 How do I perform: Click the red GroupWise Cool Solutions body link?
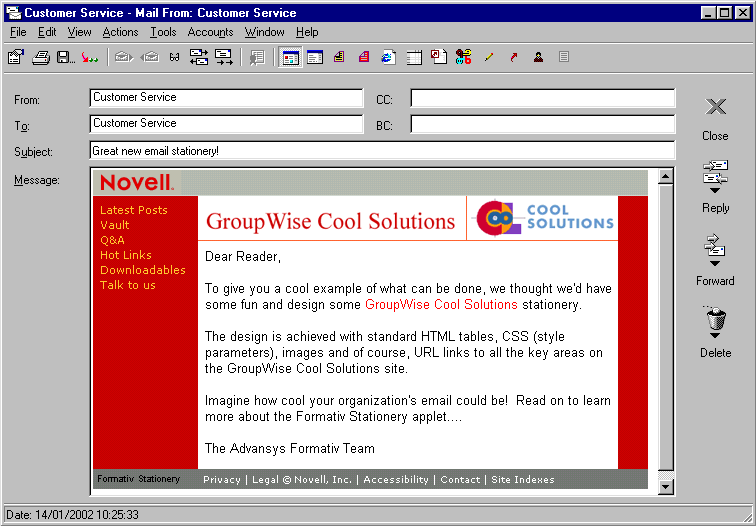pos(441,305)
